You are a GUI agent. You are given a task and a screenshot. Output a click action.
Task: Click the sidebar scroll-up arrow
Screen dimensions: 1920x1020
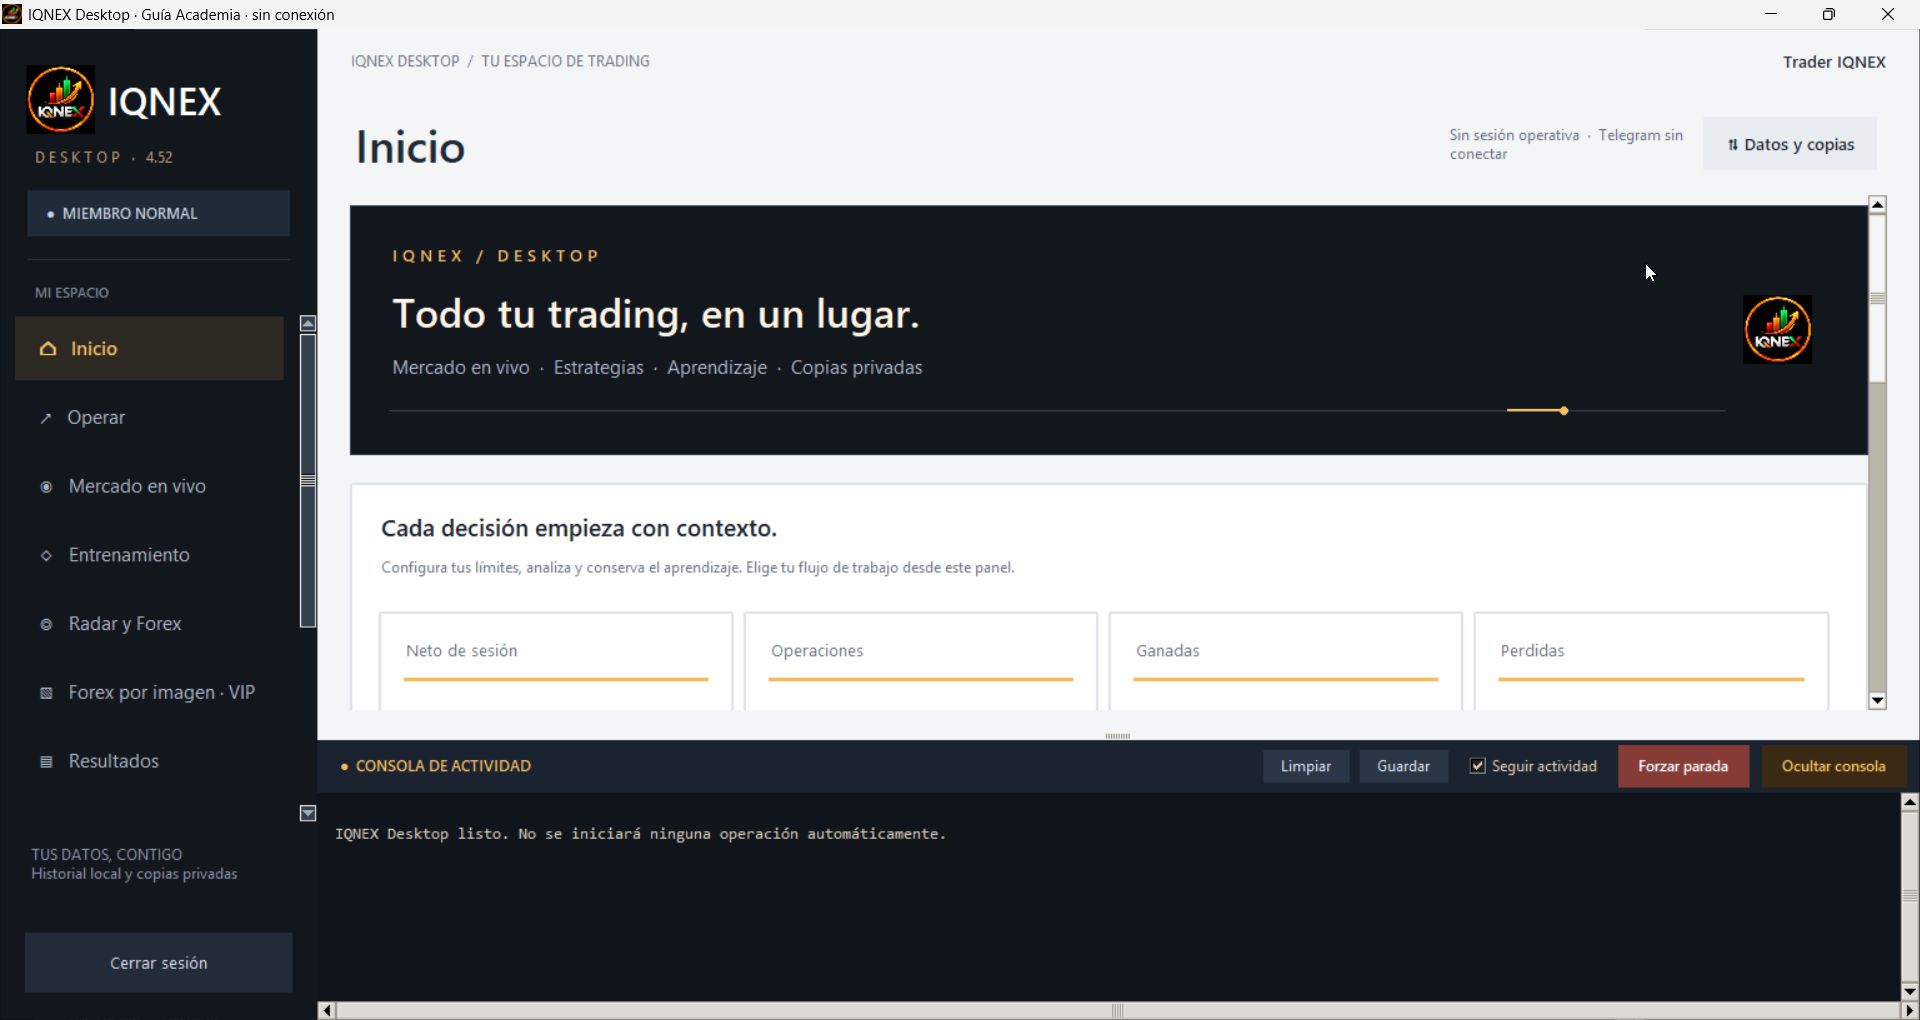point(308,324)
